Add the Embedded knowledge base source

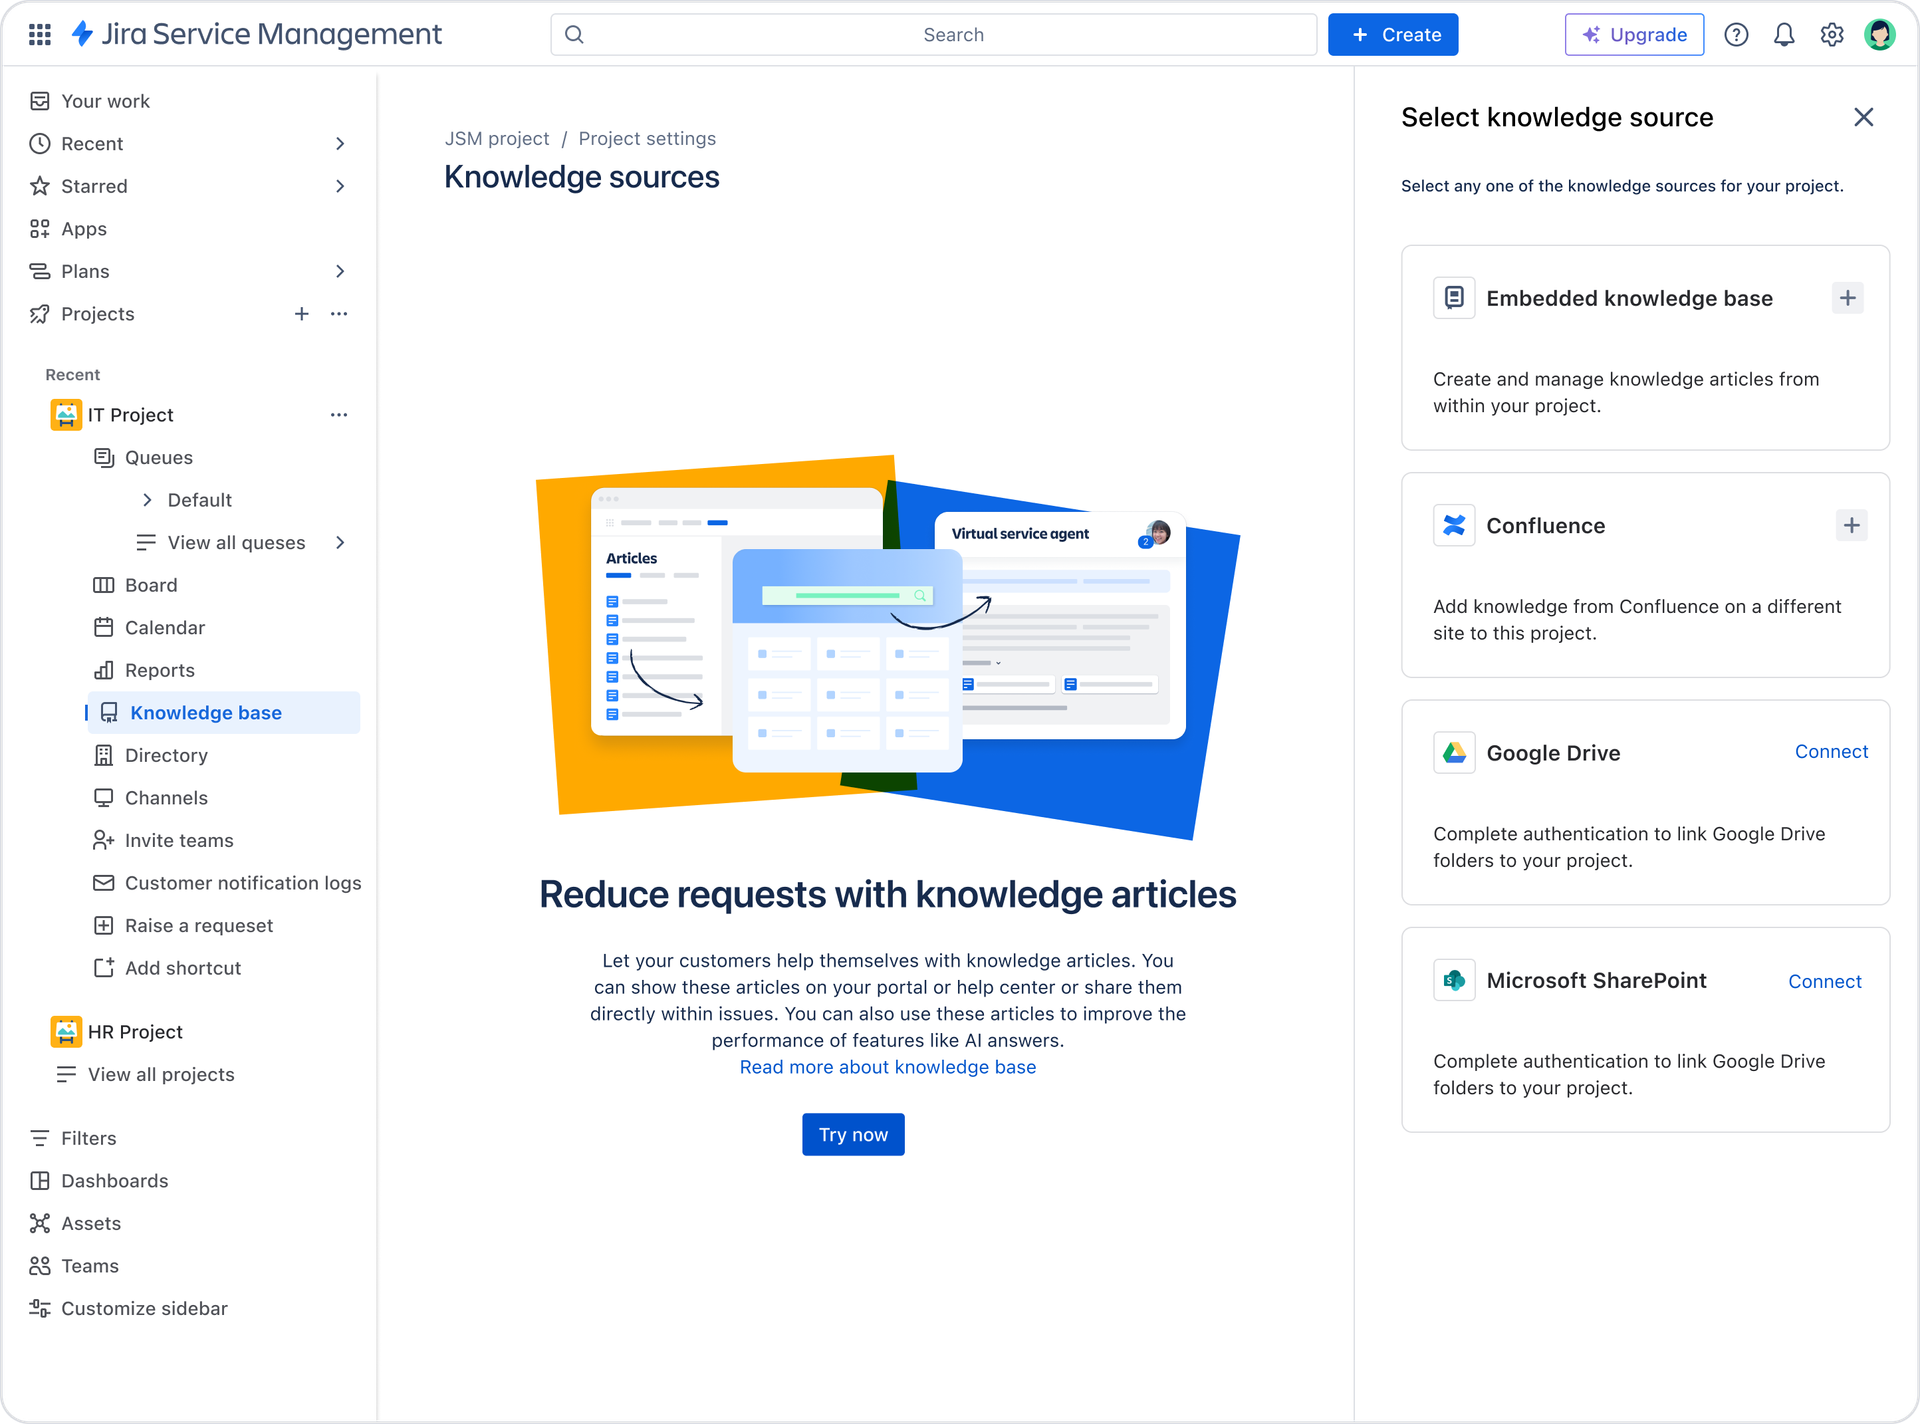point(1847,297)
